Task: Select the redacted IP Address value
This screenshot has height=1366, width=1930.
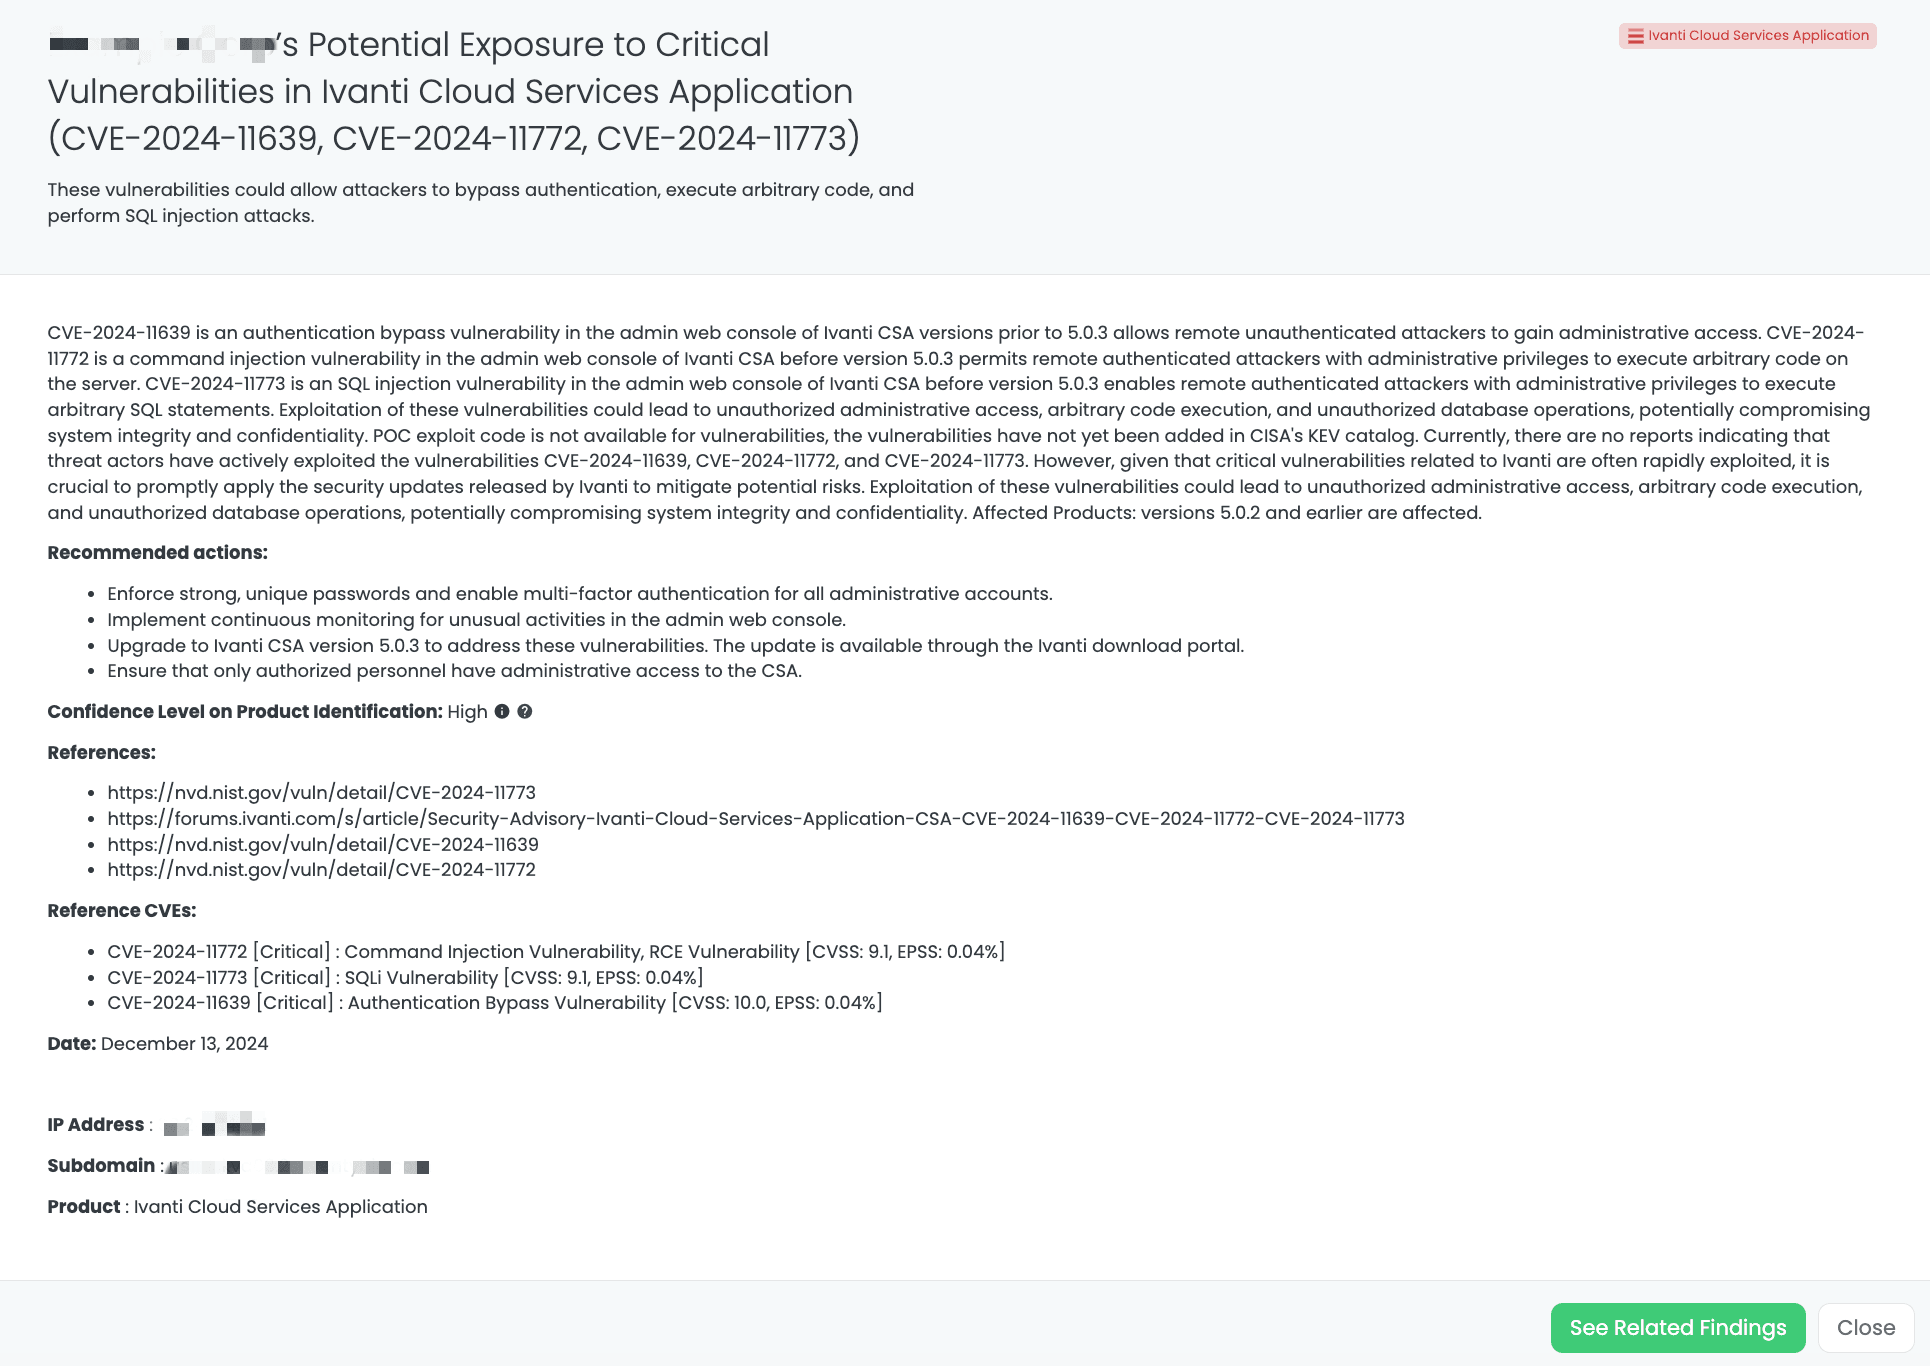Action: click(213, 1126)
